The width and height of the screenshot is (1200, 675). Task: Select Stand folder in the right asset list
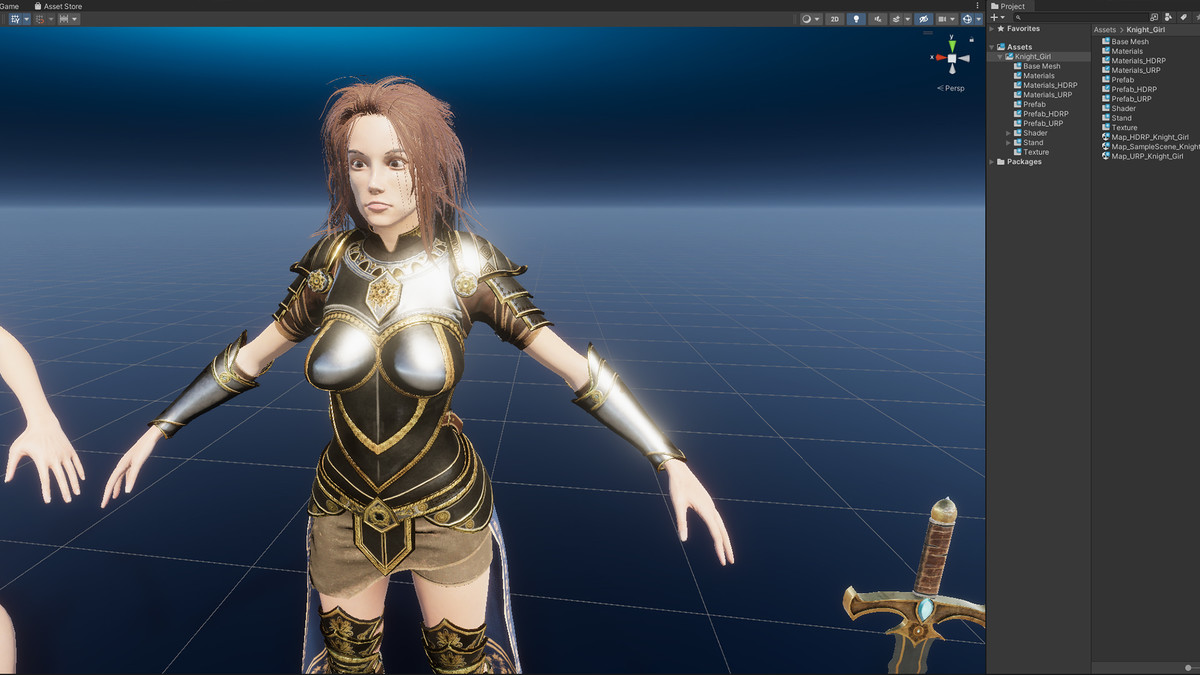pyautogui.click(x=1121, y=118)
